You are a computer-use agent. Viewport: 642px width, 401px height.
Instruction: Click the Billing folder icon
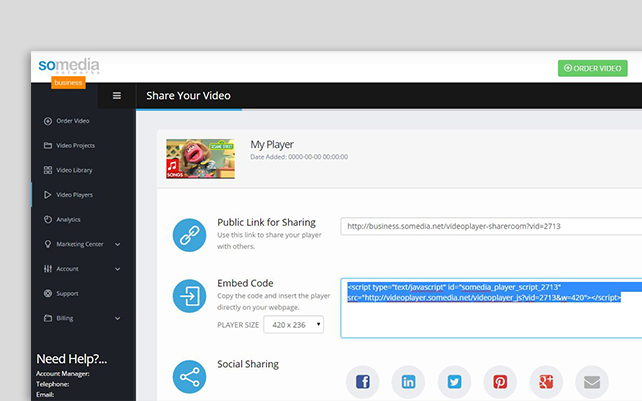pyautogui.click(x=48, y=318)
